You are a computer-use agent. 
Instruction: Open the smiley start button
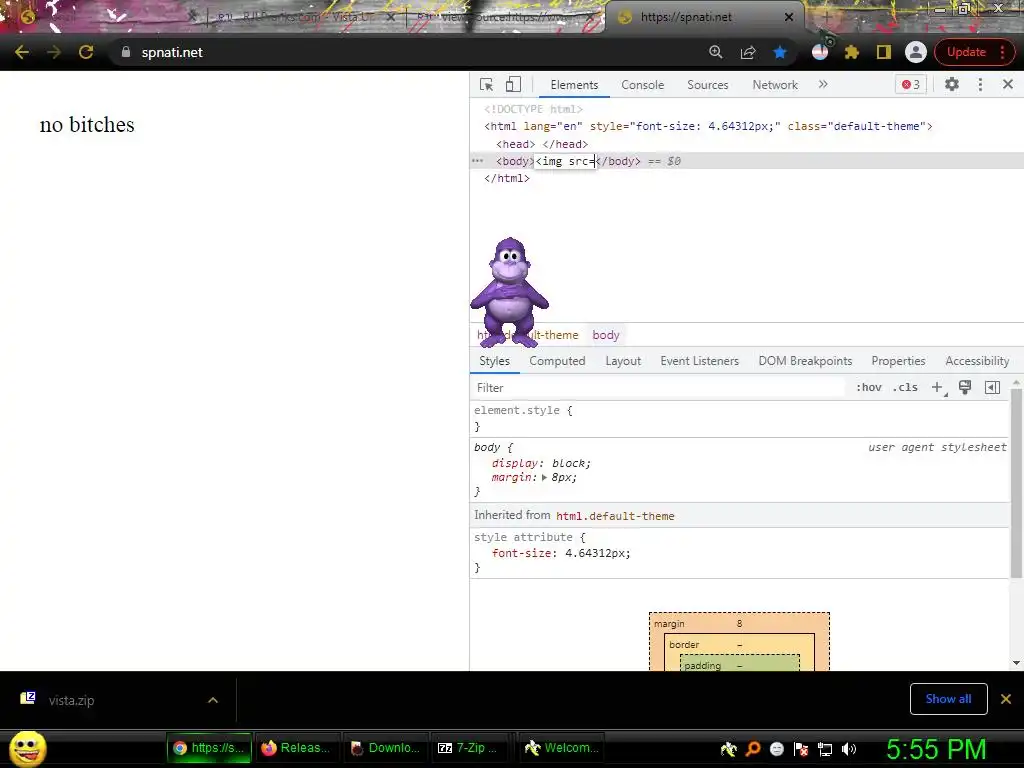pos(27,748)
